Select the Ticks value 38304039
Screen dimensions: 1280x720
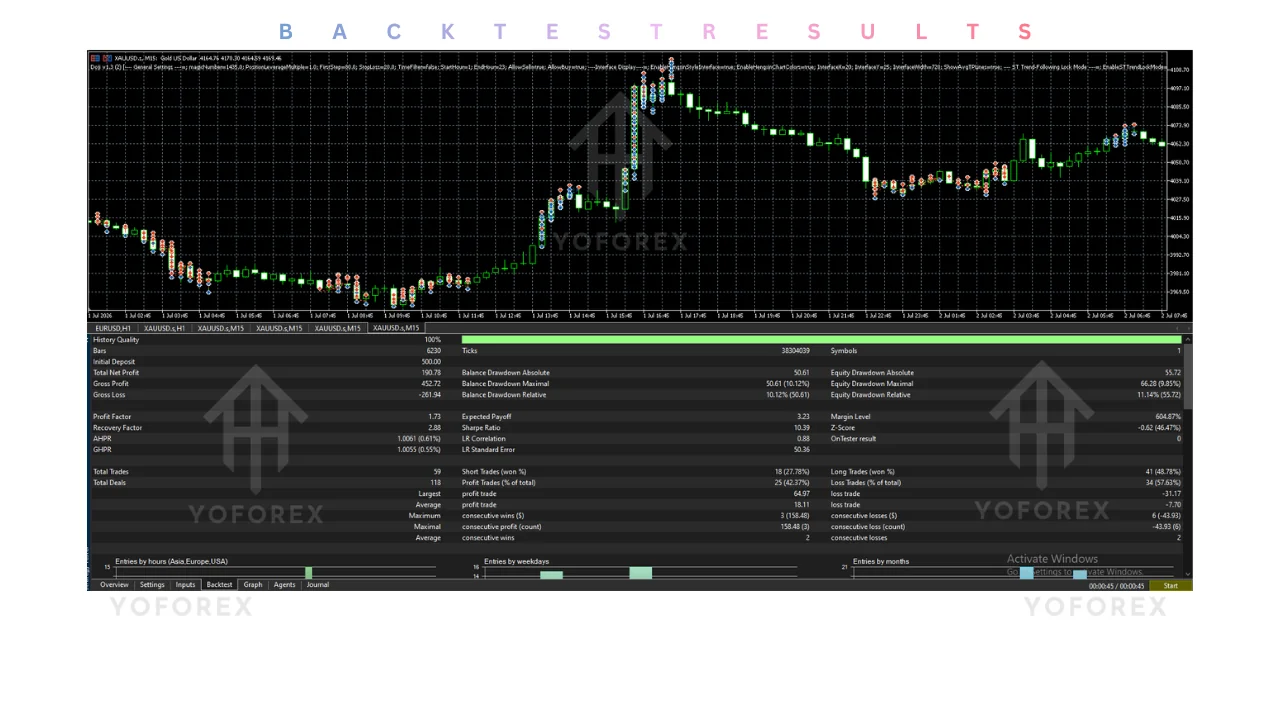tap(795, 351)
